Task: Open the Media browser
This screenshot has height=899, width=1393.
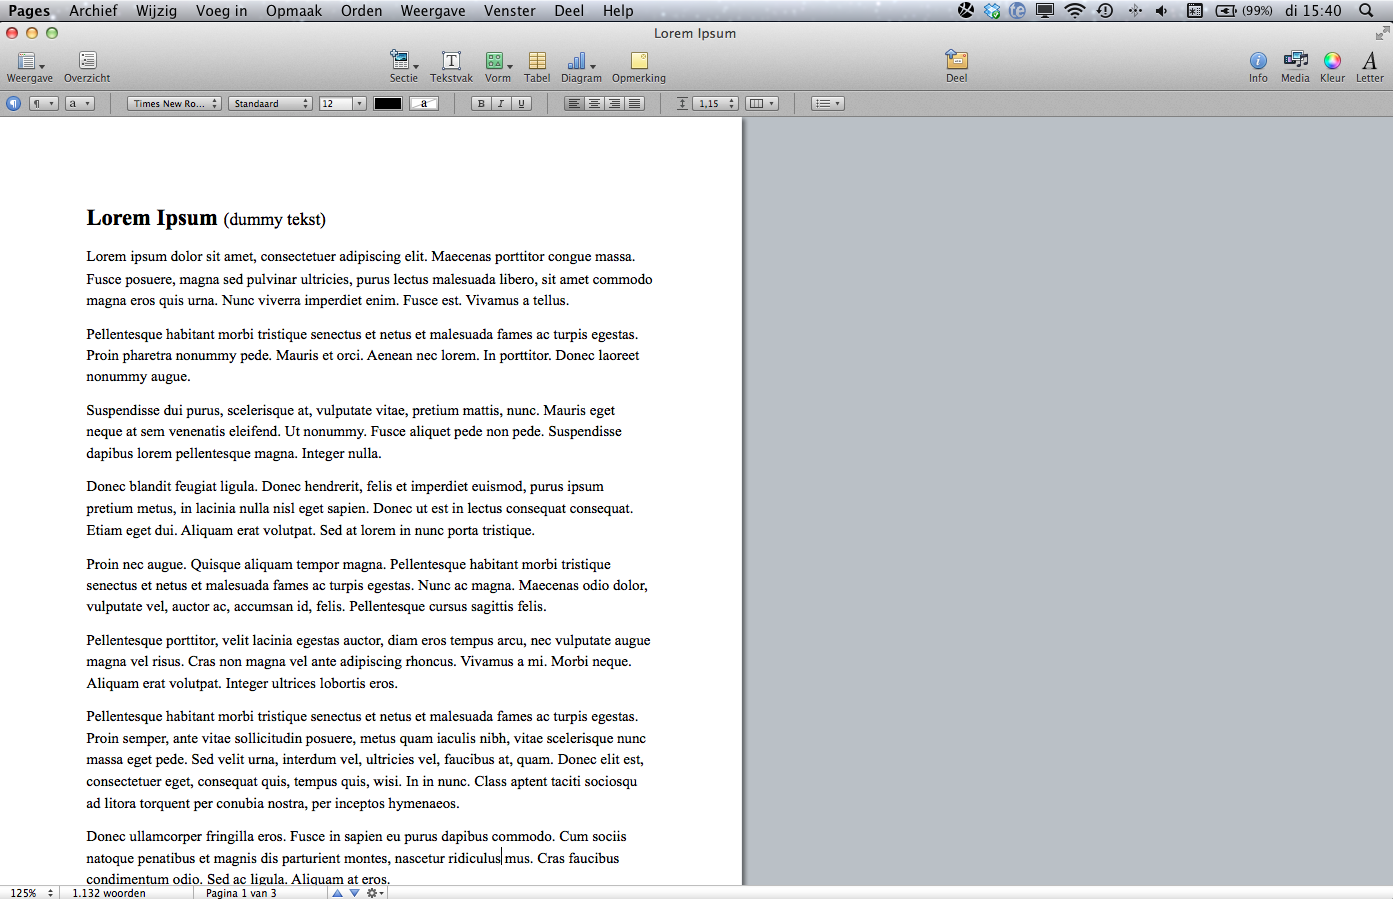Action: point(1295,67)
